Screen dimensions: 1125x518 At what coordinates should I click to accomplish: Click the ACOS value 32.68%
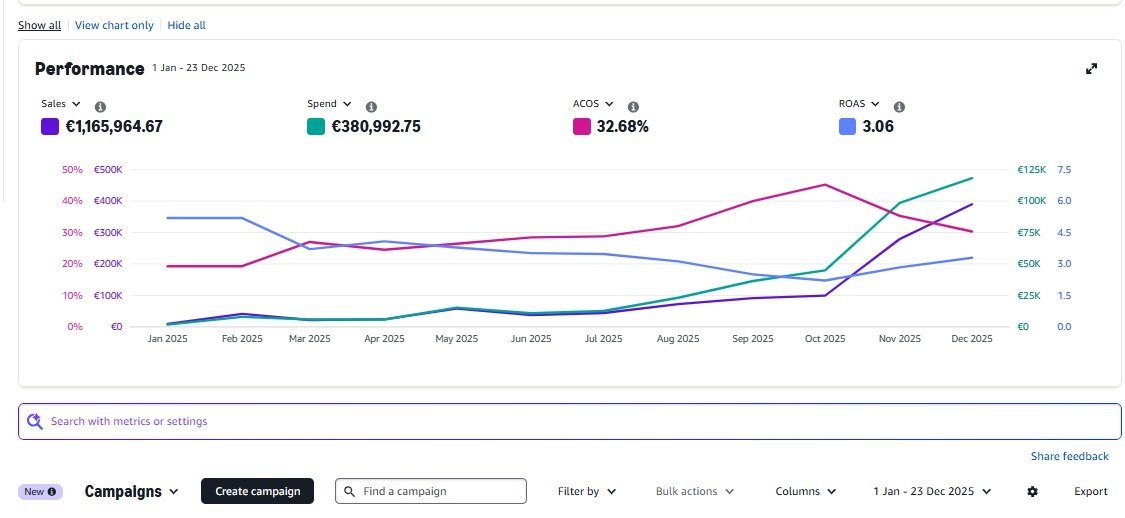click(623, 127)
